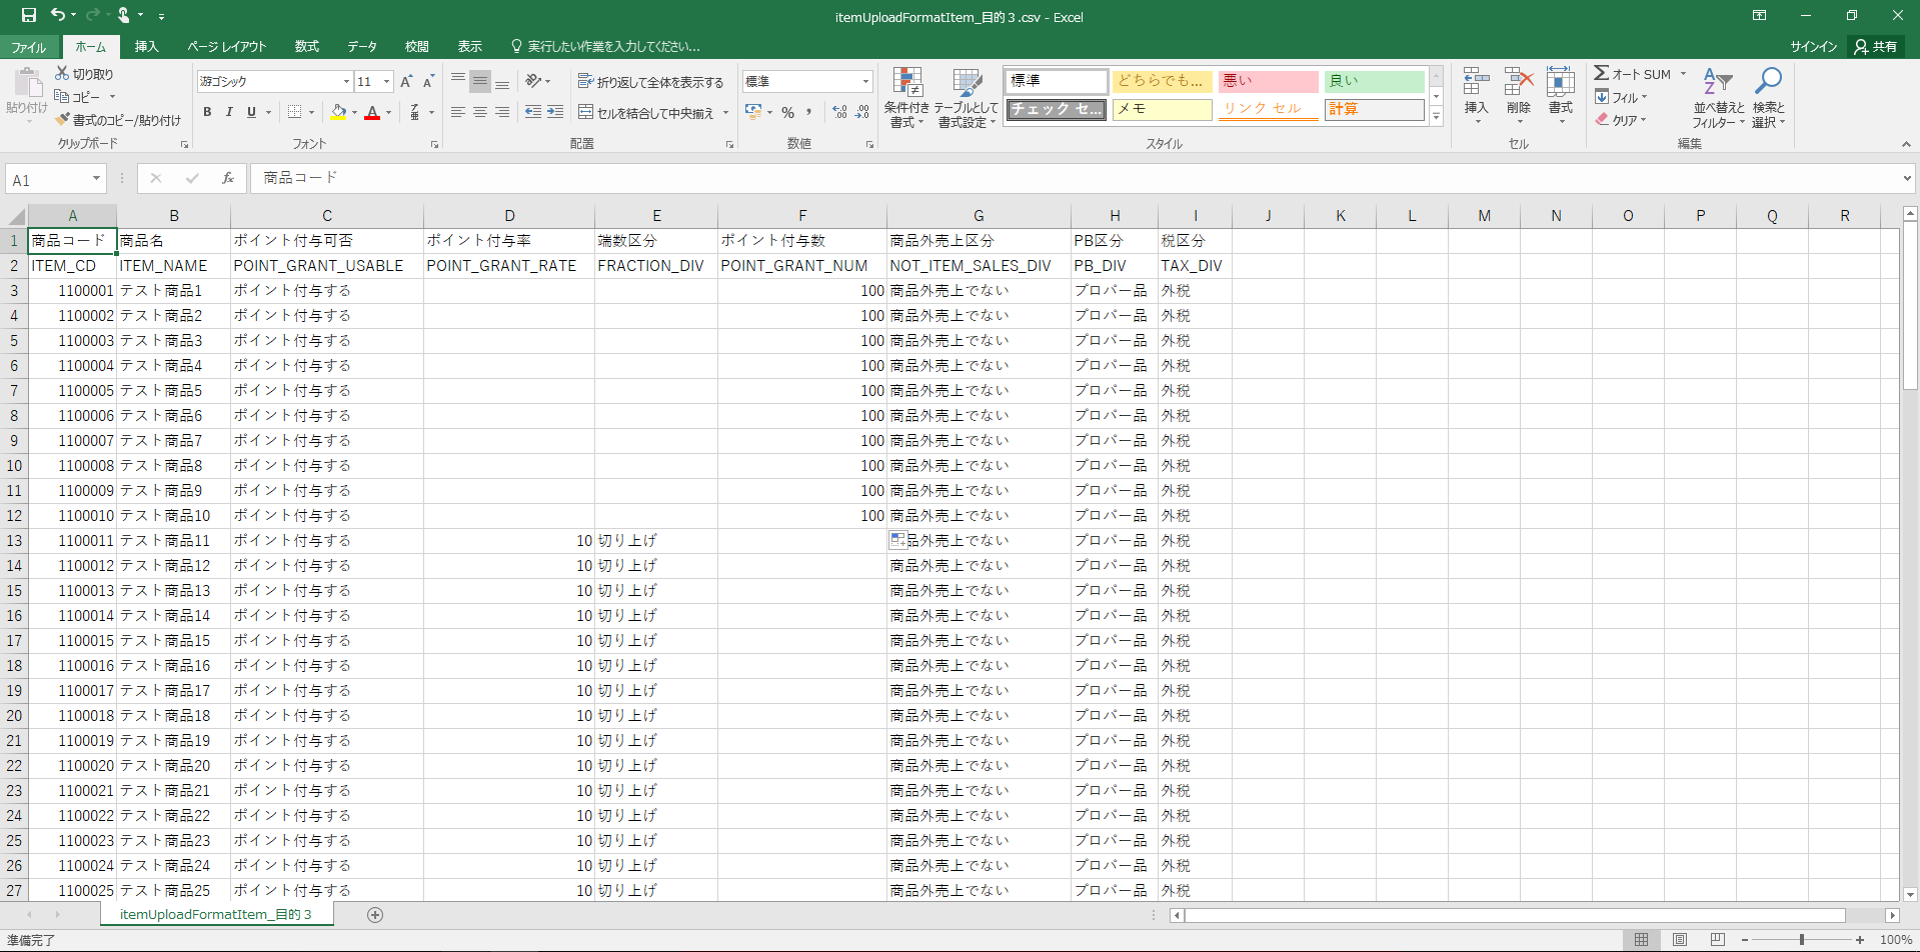The image size is (1920, 952).
Task: Click the zoom slider in the status bar
Action: pos(1801,940)
